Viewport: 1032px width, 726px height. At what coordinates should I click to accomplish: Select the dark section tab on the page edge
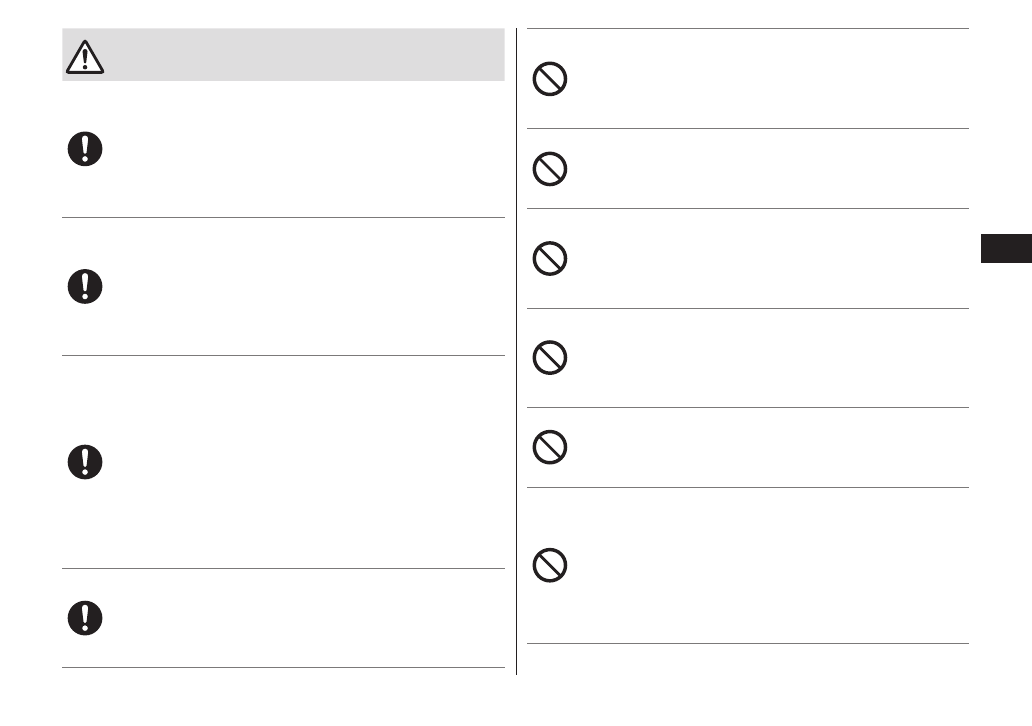[1005, 249]
